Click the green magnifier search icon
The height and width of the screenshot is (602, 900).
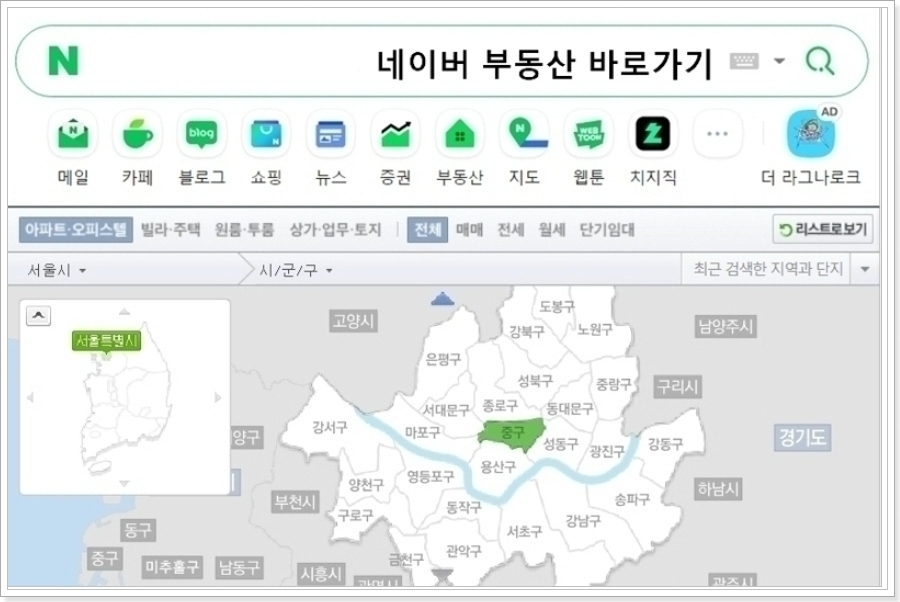tap(820, 60)
